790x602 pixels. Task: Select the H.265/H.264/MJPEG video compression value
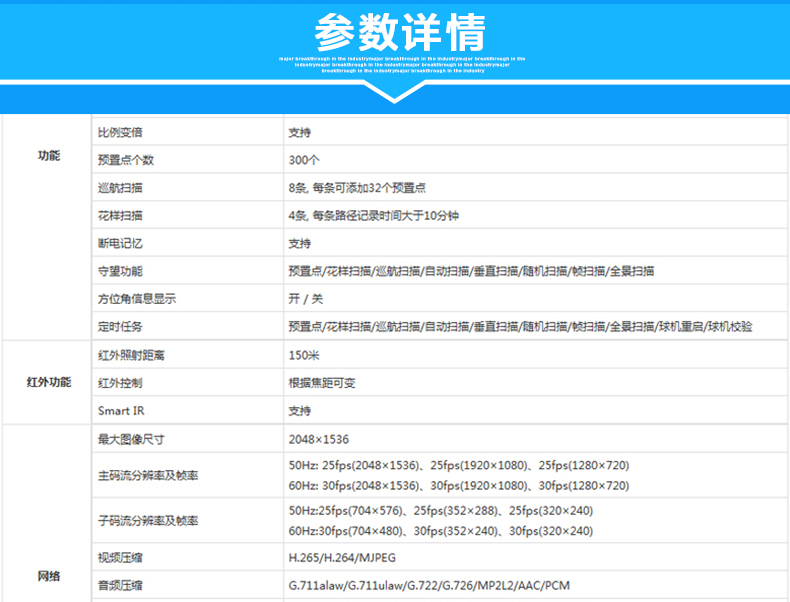pos(335,558)
